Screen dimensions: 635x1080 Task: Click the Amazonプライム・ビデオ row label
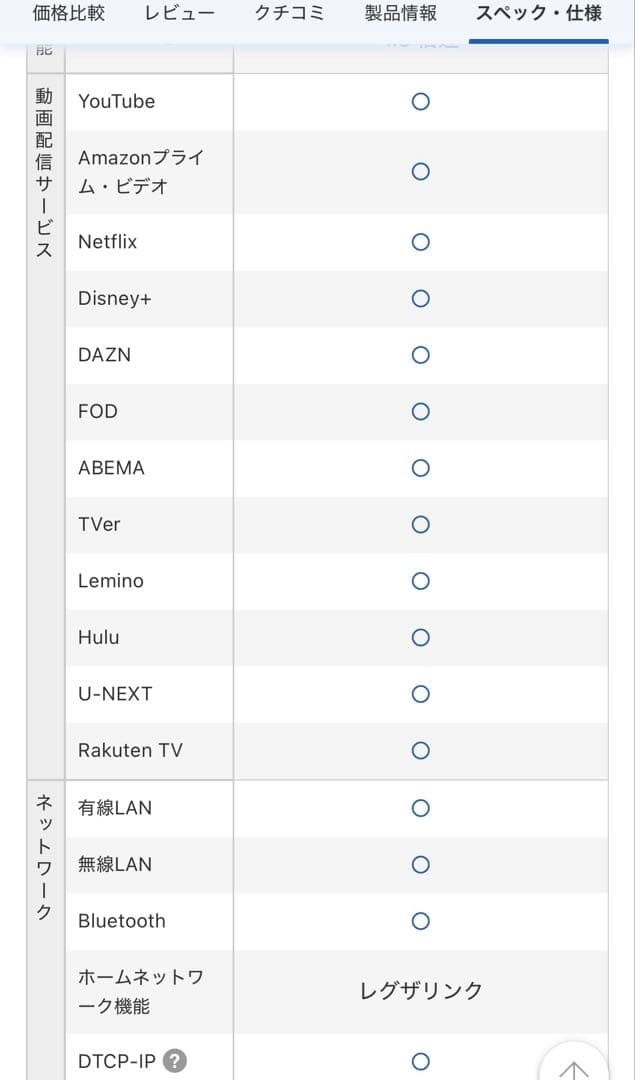(141, 172)
